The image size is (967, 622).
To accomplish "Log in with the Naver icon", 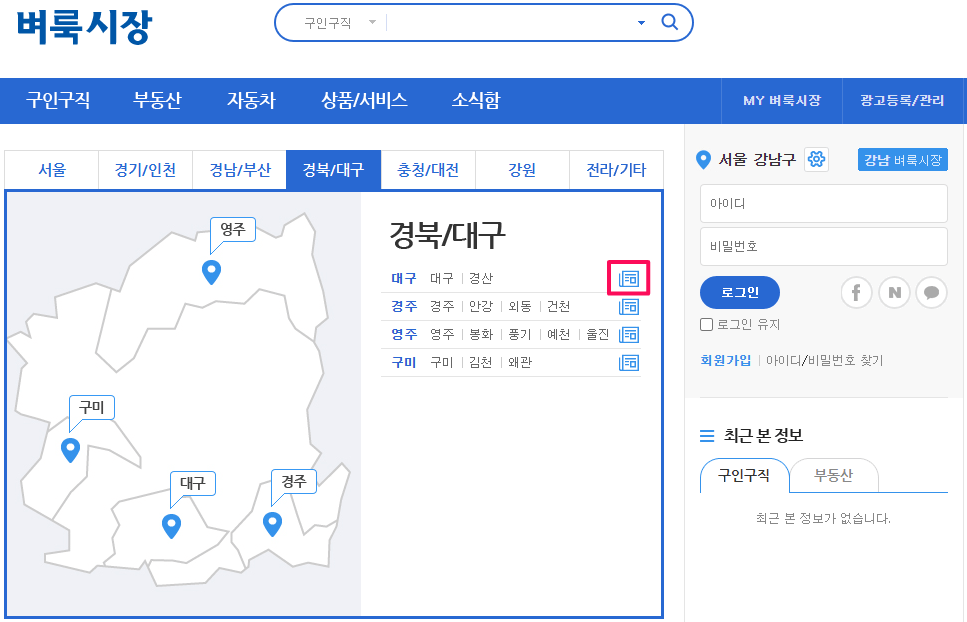I will point(894,292).
